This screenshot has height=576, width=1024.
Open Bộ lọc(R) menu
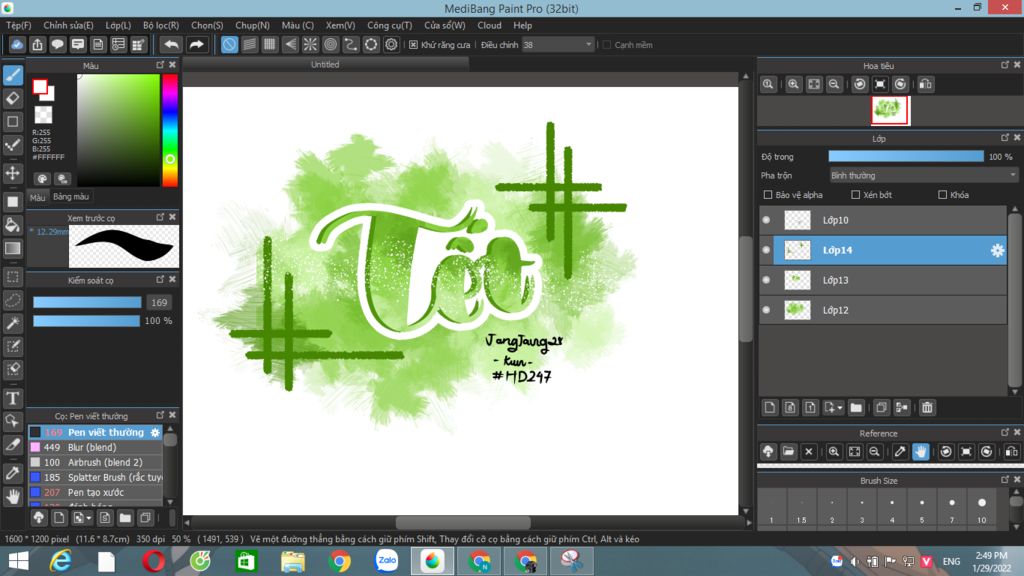coord(161,25)
